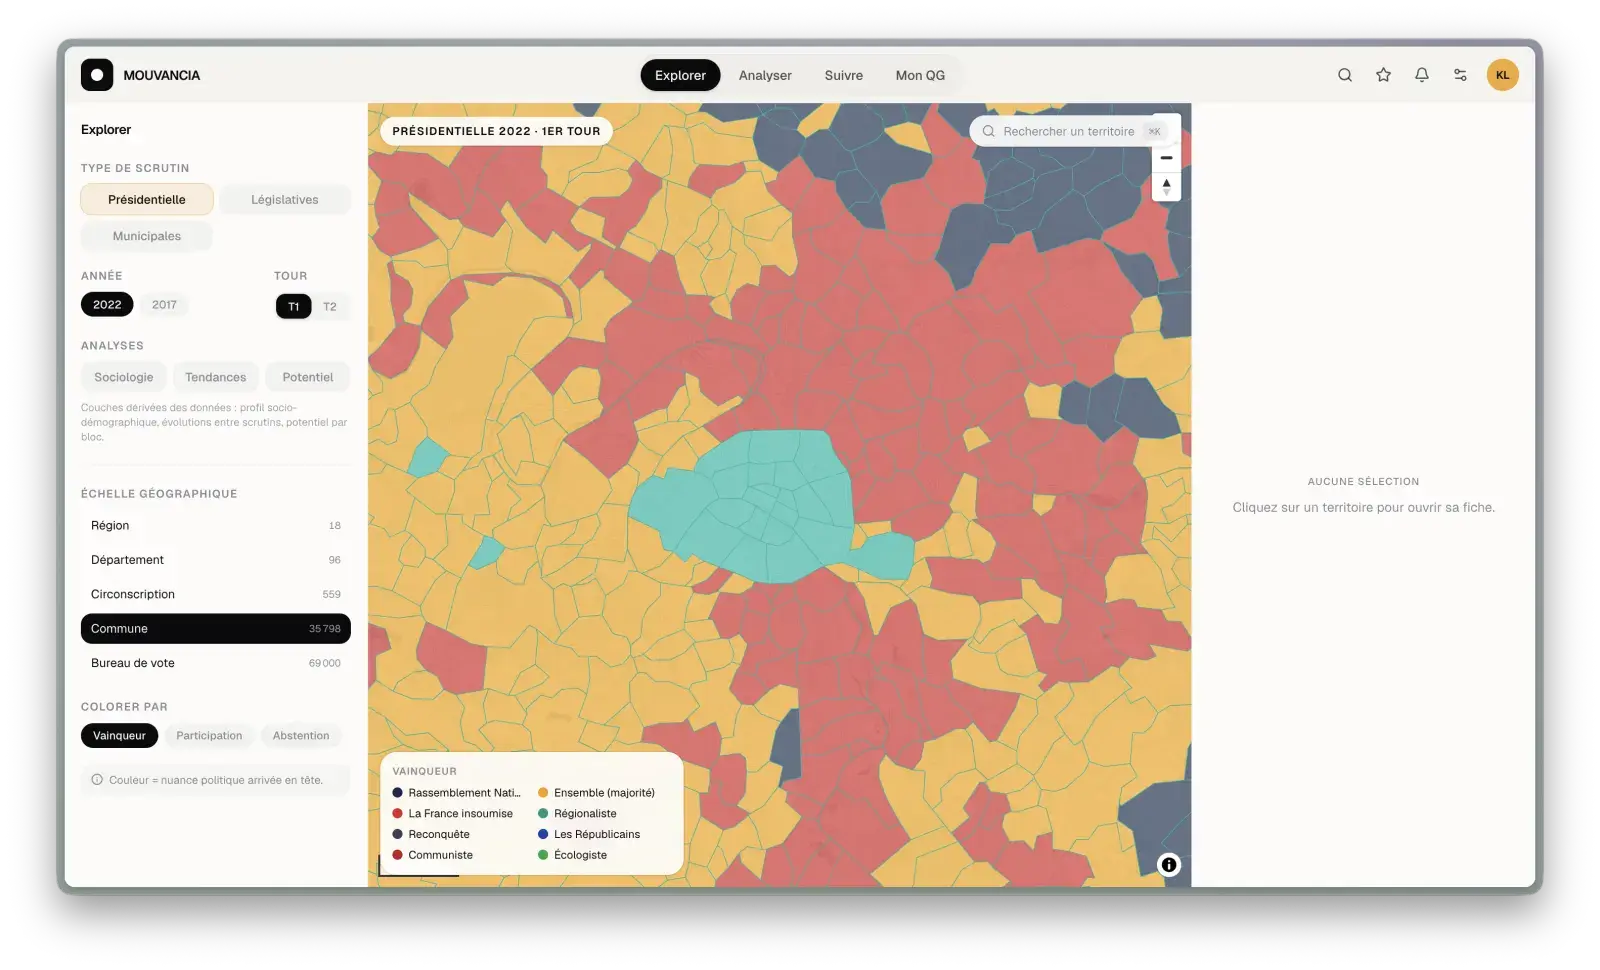The width and height of the screenshot is (1600, 970).
Task: Select Législatives election type
Action: coord(285,200)
